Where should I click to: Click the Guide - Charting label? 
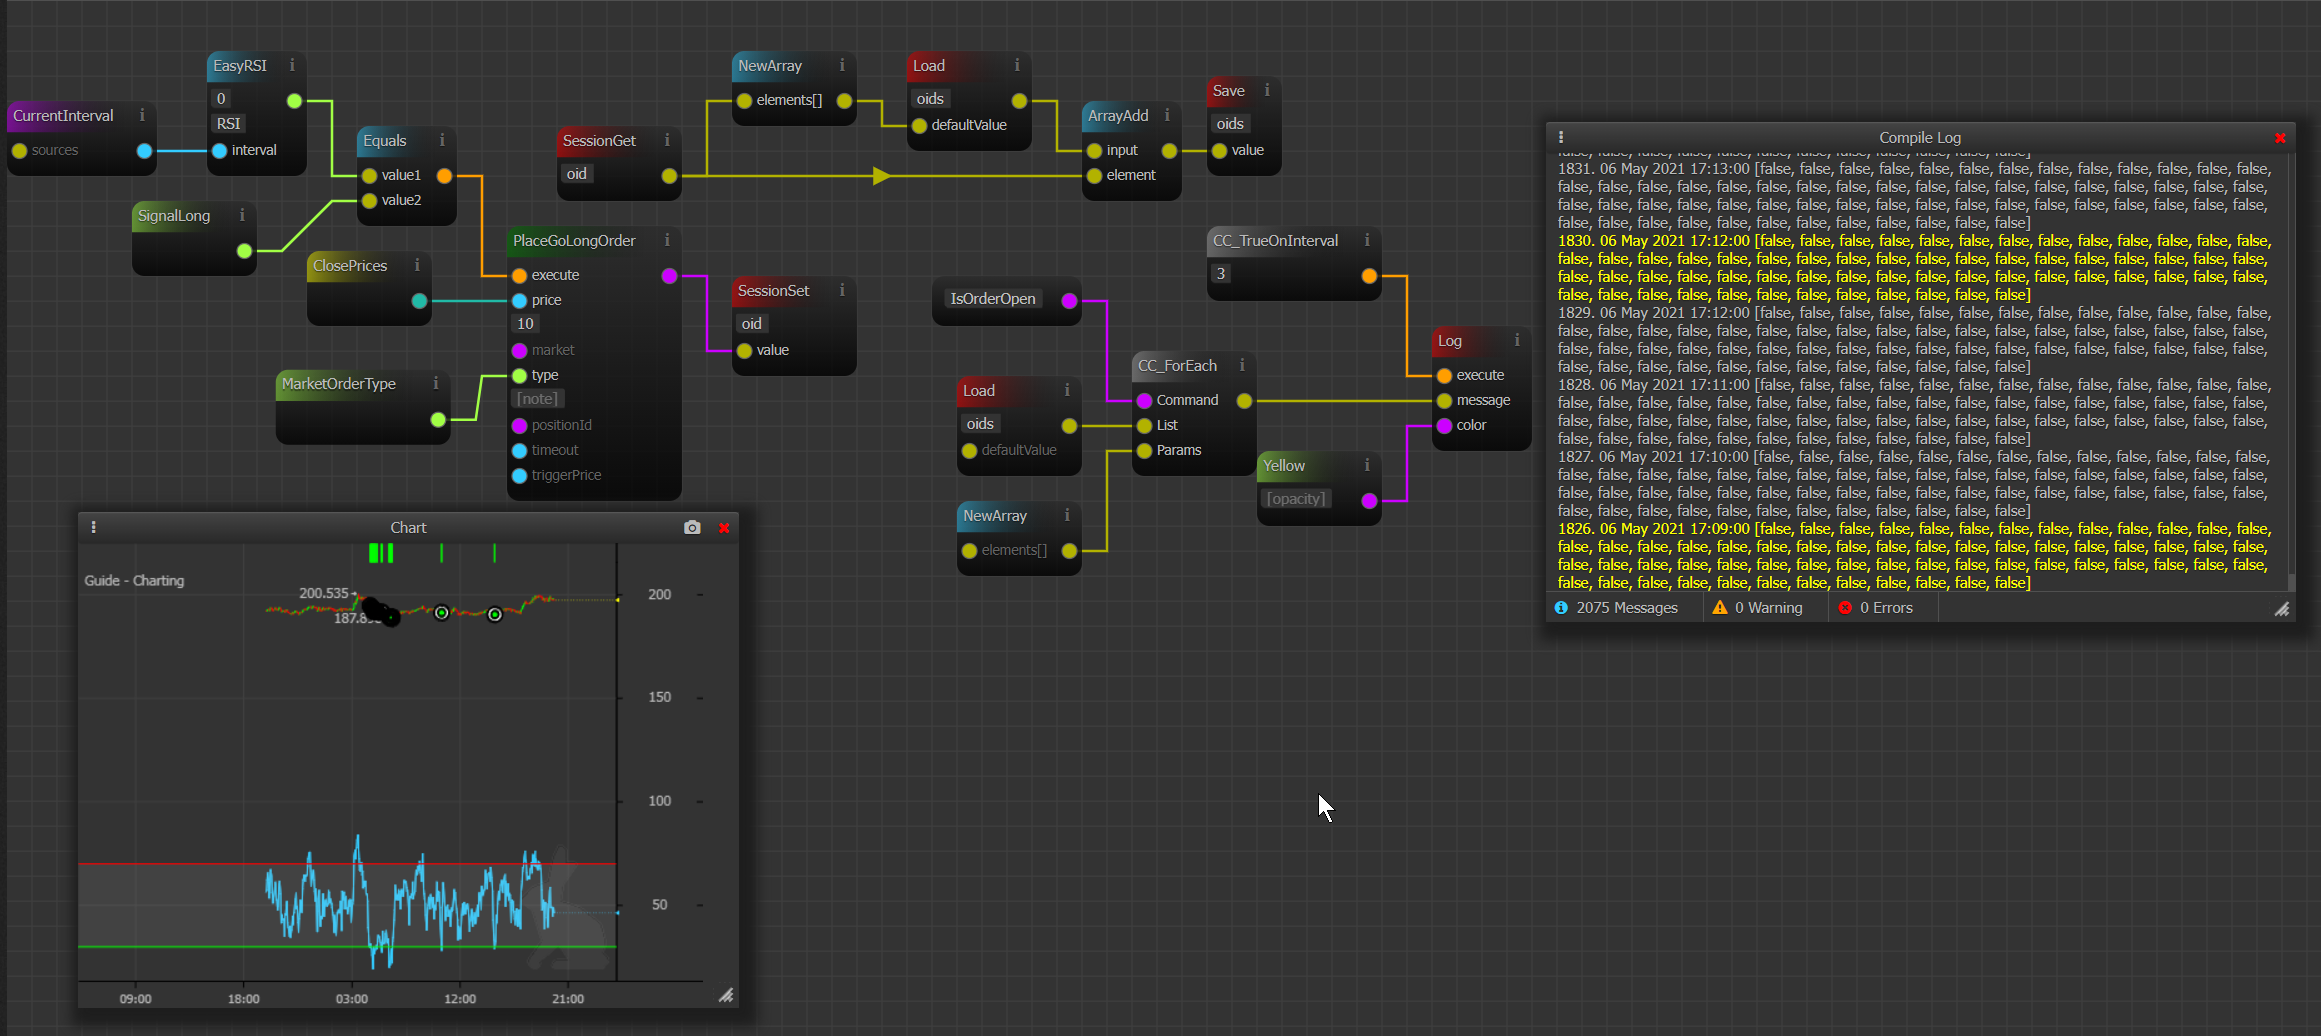134,580
